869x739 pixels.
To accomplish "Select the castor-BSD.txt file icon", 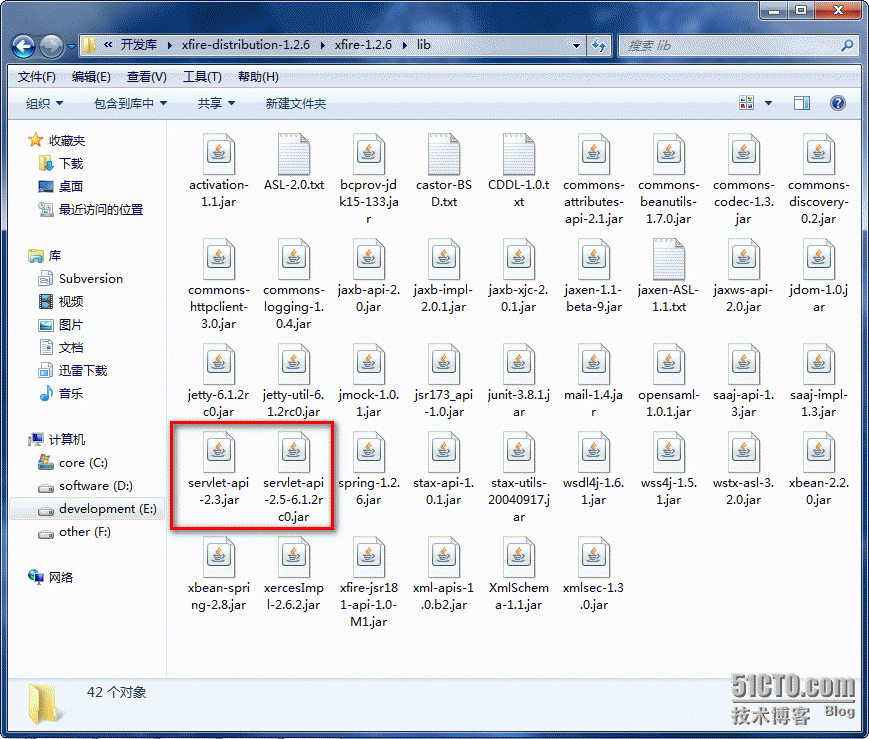I will [x=444, y=154].
